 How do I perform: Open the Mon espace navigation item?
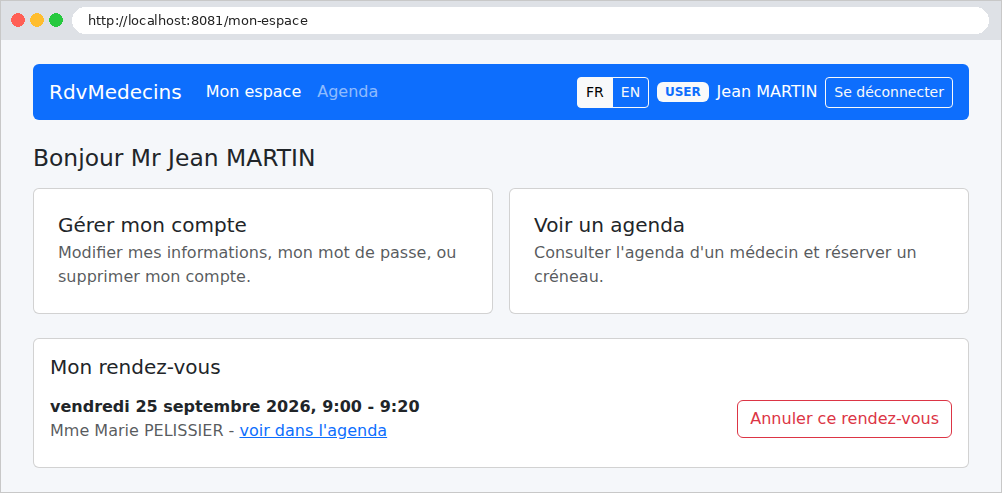click(254, 91)
